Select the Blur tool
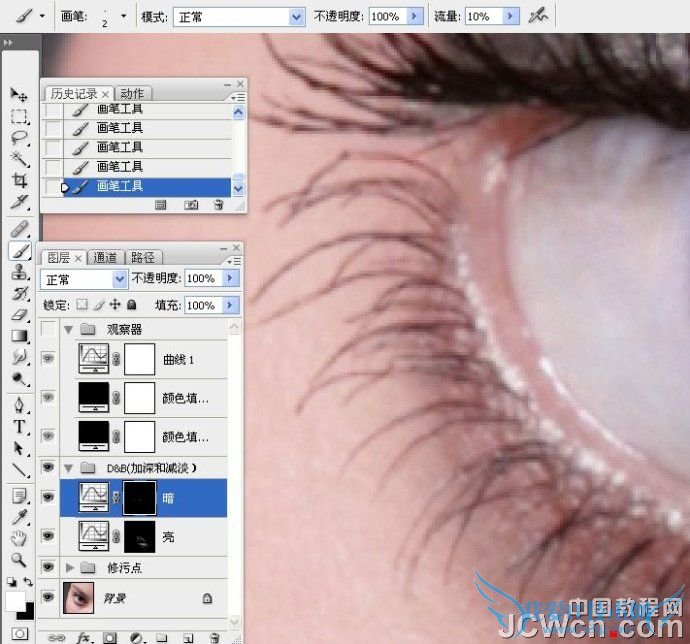 18,357
